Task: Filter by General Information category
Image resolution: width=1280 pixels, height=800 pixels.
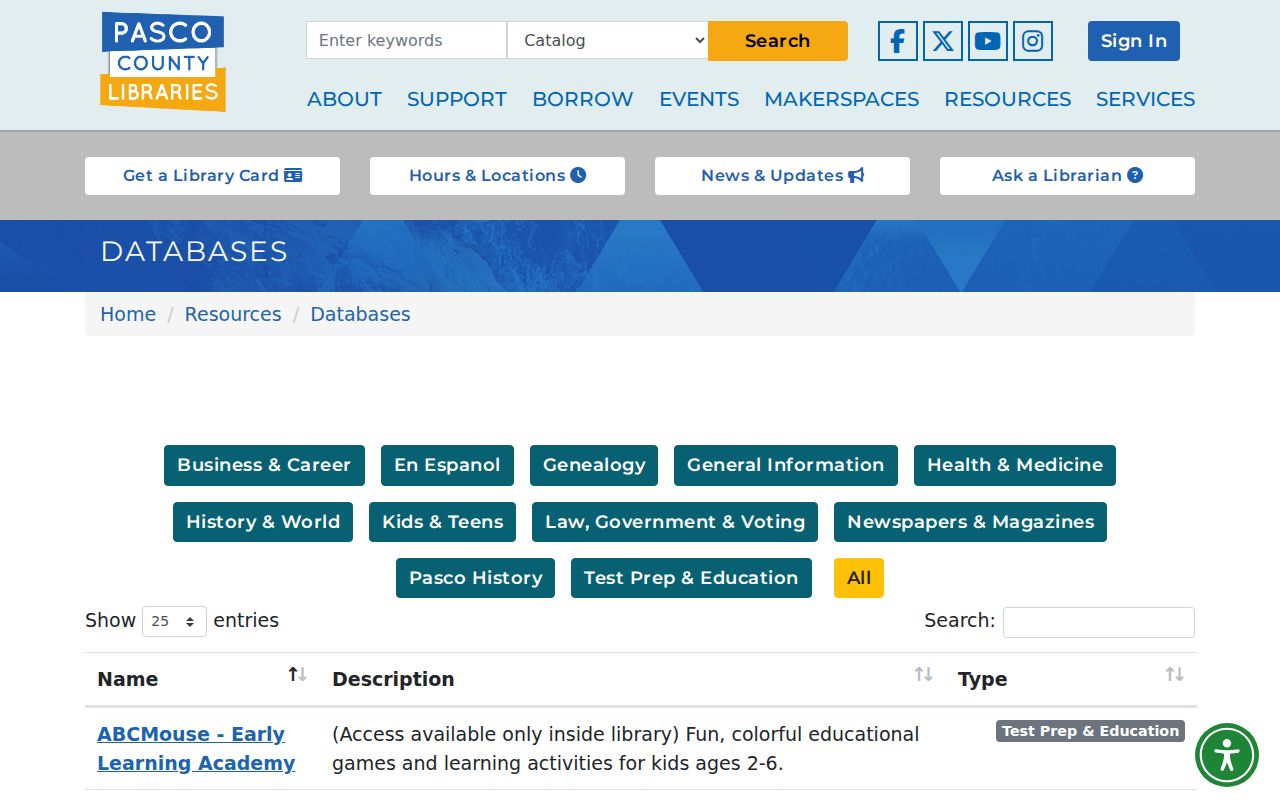Action: (786, 465)
